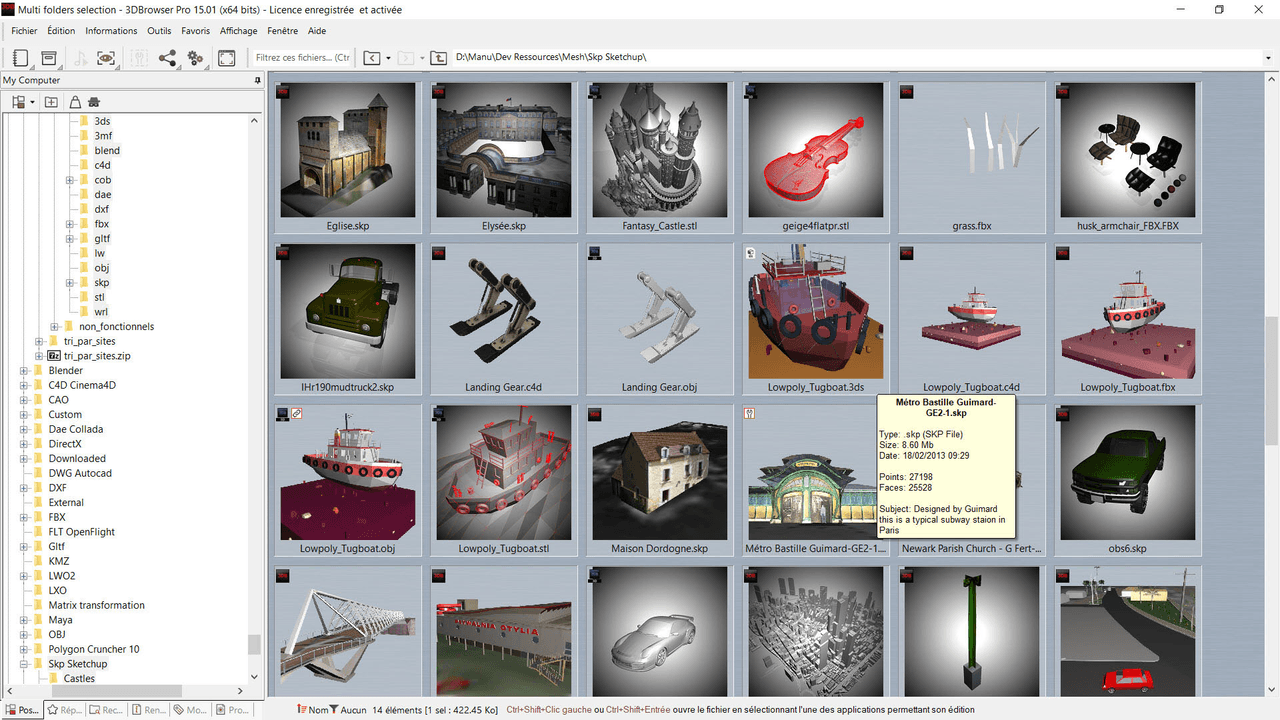
Task: Click the archive box toolbar icon
Action: (x=49, y=58)
